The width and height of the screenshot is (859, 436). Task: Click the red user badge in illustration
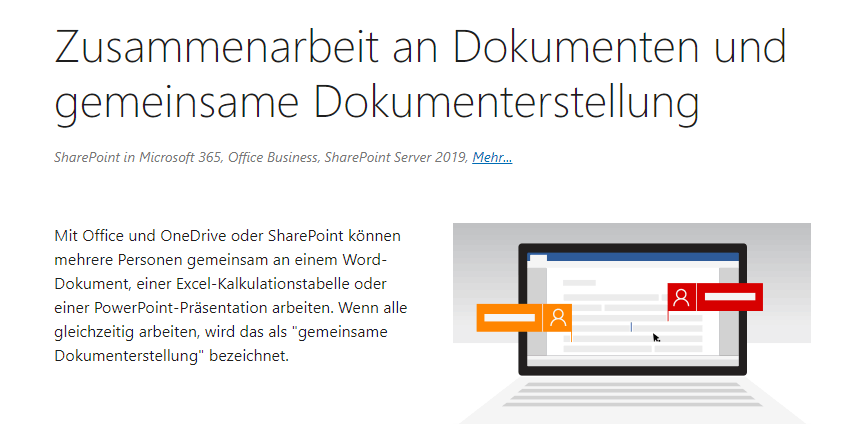tap(715, 297)
